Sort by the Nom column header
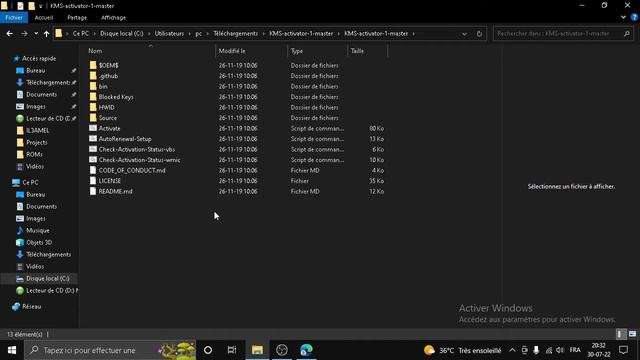Viewport: 640px width, 360px height. coord(95,51)
